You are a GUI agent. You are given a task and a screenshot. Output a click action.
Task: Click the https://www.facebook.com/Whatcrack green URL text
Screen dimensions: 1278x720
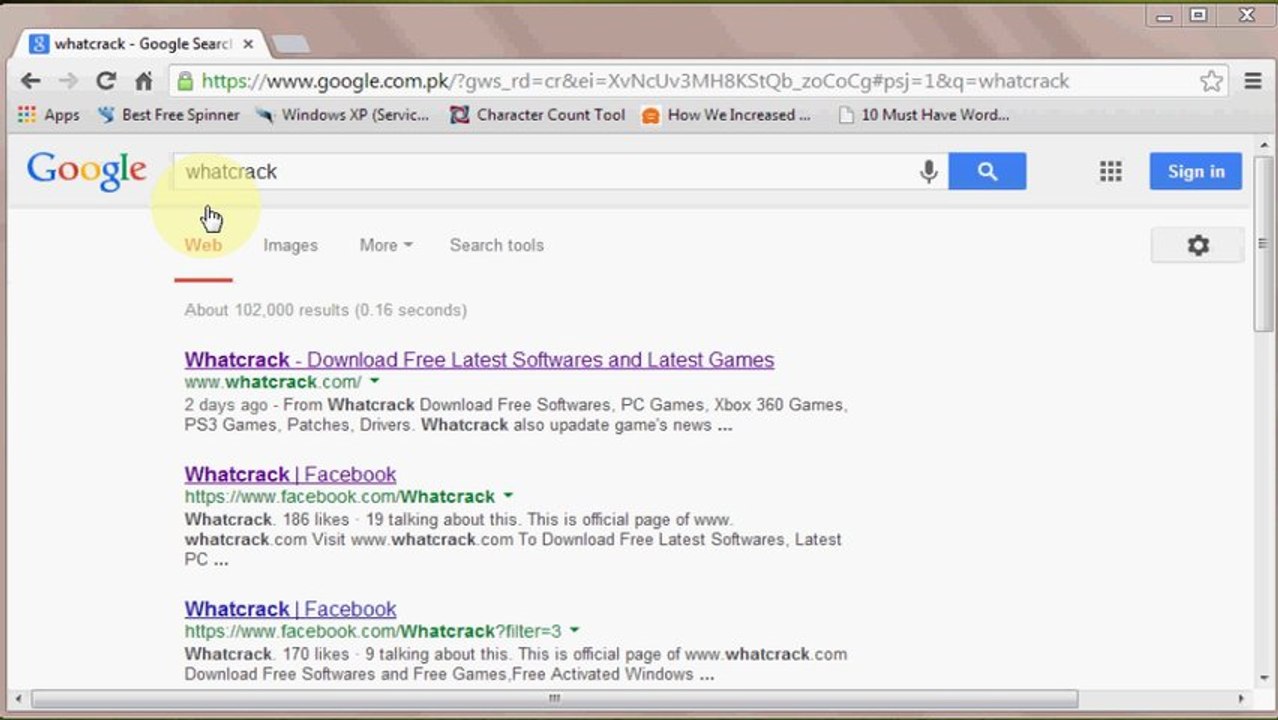click(x=339, y=497)
